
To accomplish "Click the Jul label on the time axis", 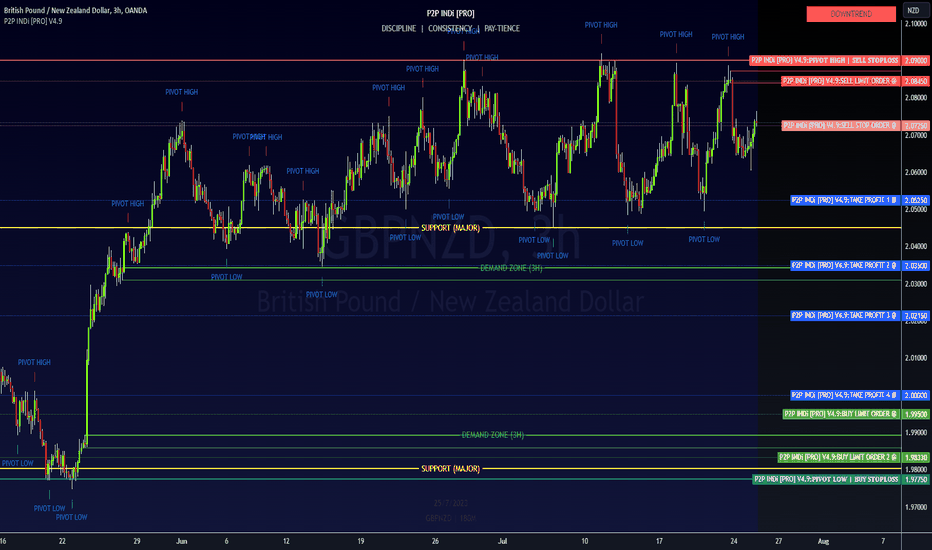I will click(502, 541).
